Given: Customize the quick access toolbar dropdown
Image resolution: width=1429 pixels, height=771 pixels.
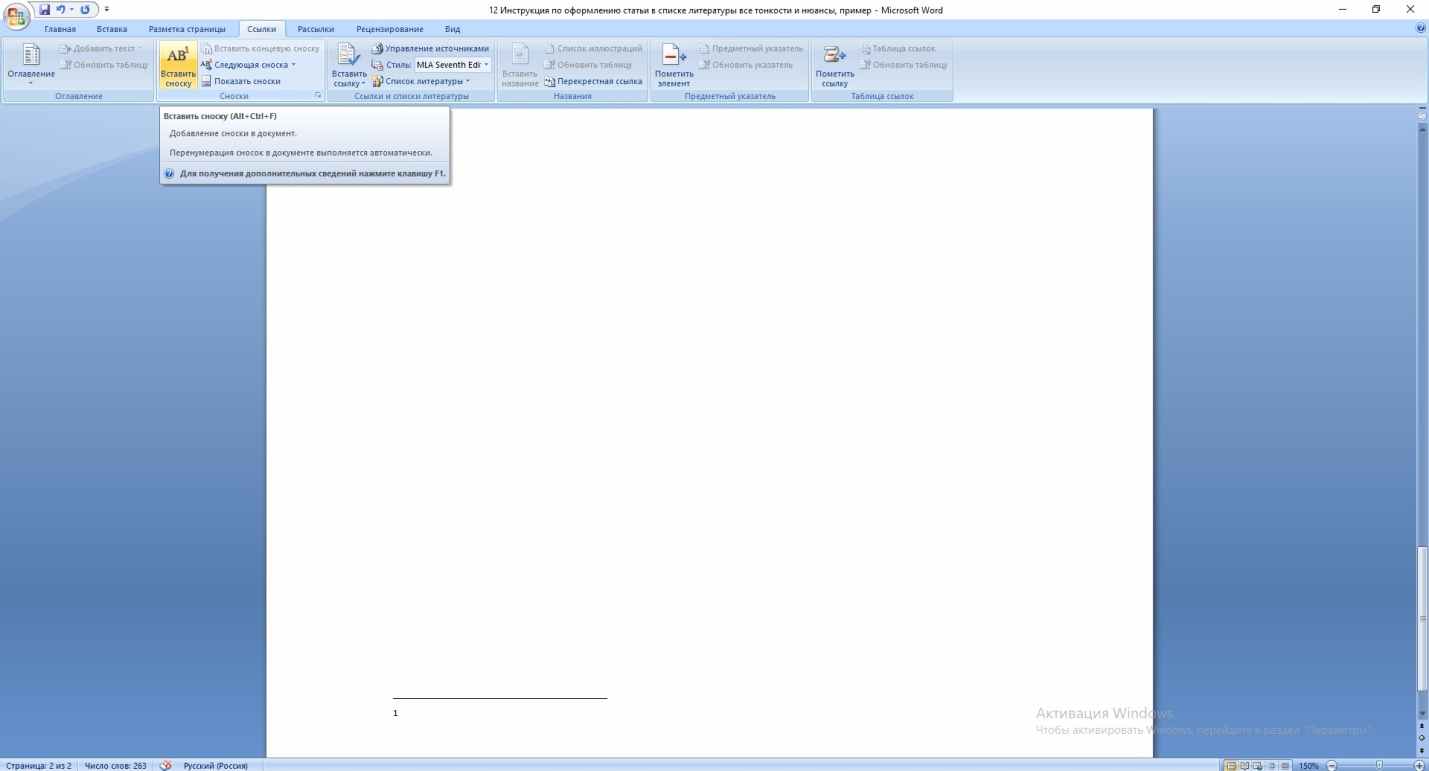Looking at the screenshot, I should click(x=105, y=10).
